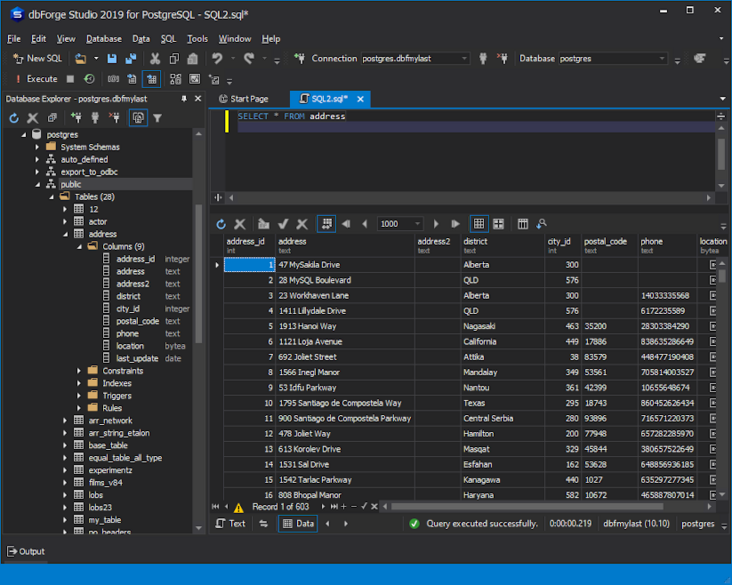Go to next page of results
The height and width of the screenshot is (585, 732).
point(436,224)
